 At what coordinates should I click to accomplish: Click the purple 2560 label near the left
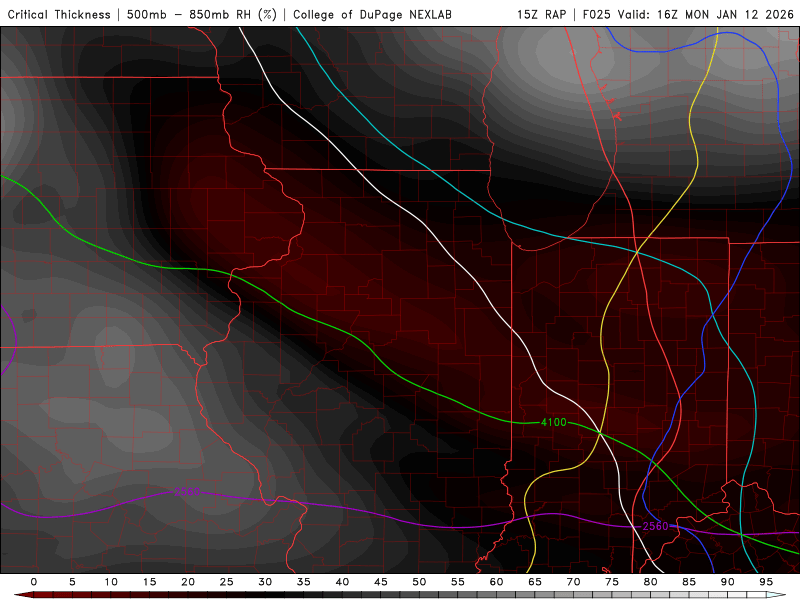click(187, 492)
